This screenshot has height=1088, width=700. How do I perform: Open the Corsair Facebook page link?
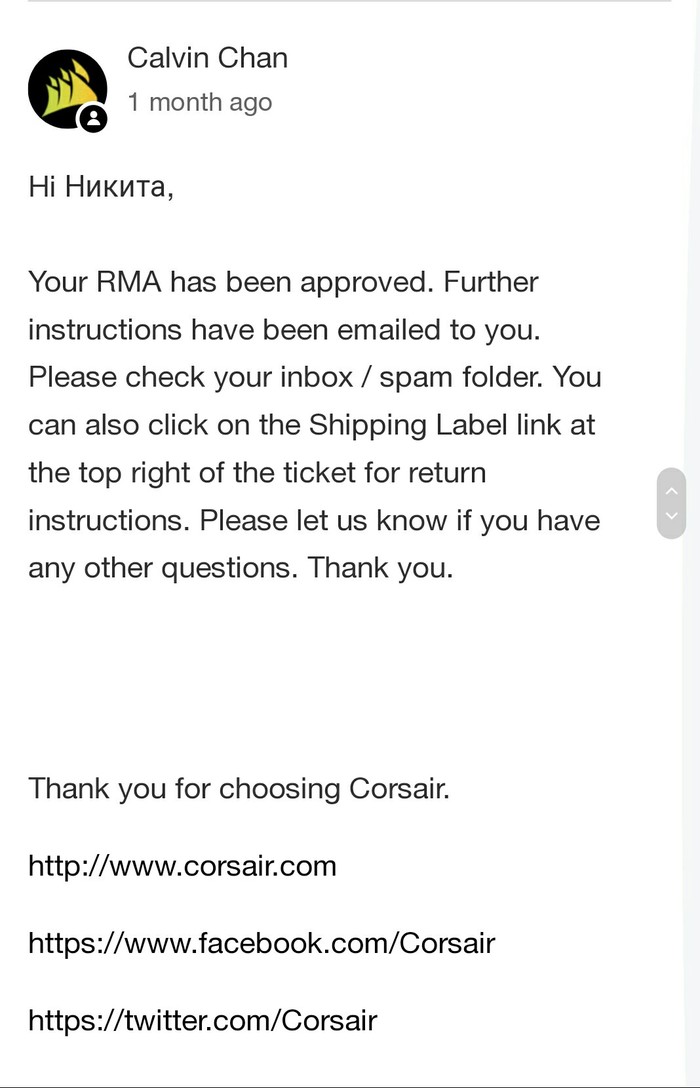pyautogui.click(x=261, y=942)
